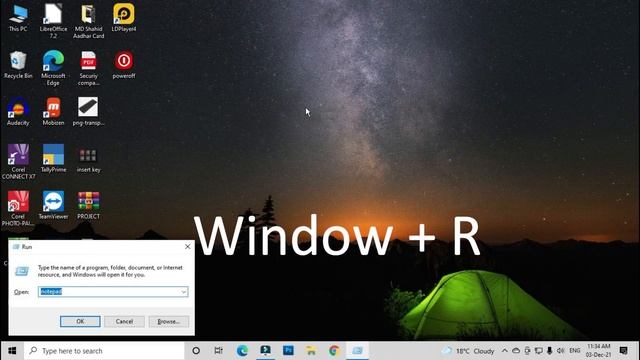This screenshot has width=640, height=360.
Task: Open MD Shahid Aadhar Card folder
Action: pyautogui.click(x=89, y=21)
